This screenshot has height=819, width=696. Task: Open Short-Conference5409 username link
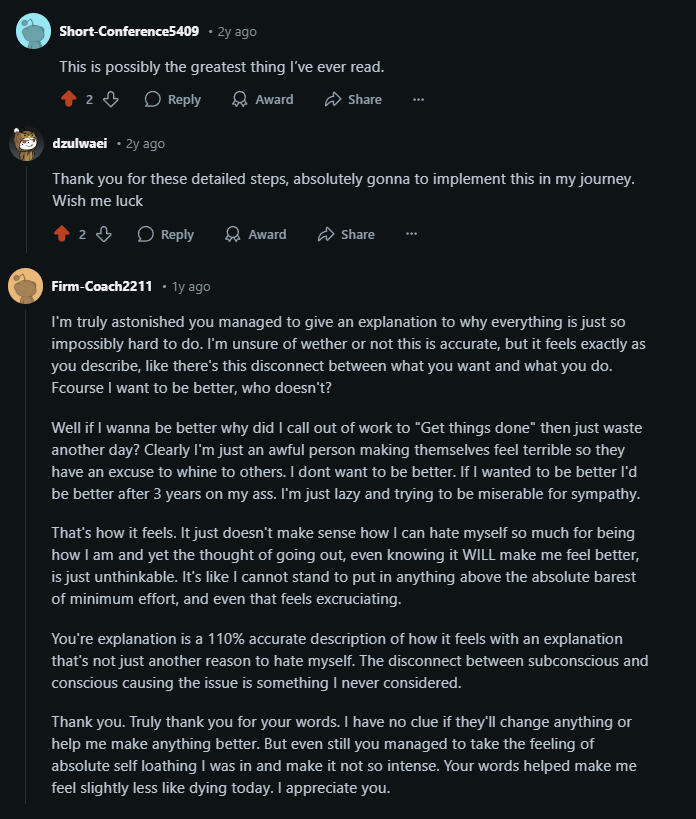[x=129, y=31]
